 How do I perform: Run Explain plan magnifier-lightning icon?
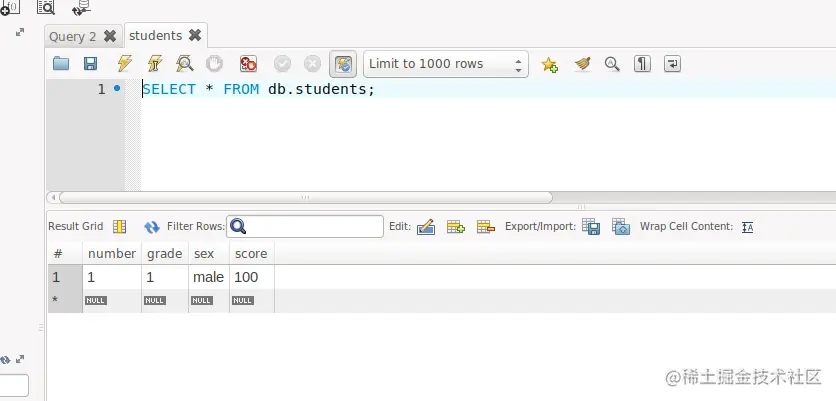184,64
